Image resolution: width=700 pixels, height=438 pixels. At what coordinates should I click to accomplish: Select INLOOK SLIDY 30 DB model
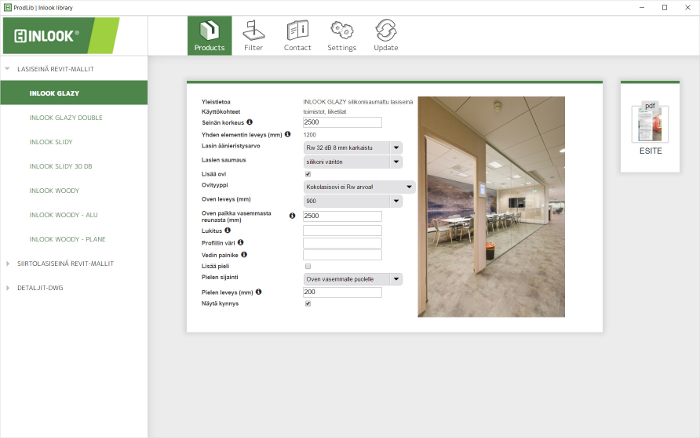(x=60, y=166)
